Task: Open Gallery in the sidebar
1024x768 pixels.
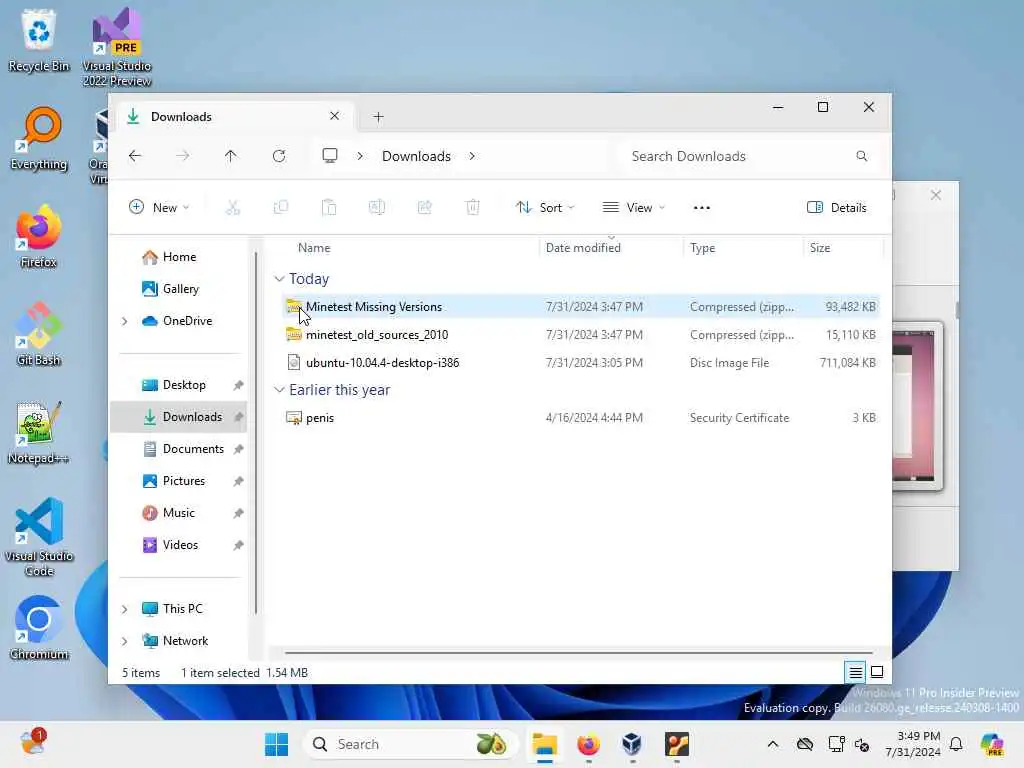Action: click(180, 289)
